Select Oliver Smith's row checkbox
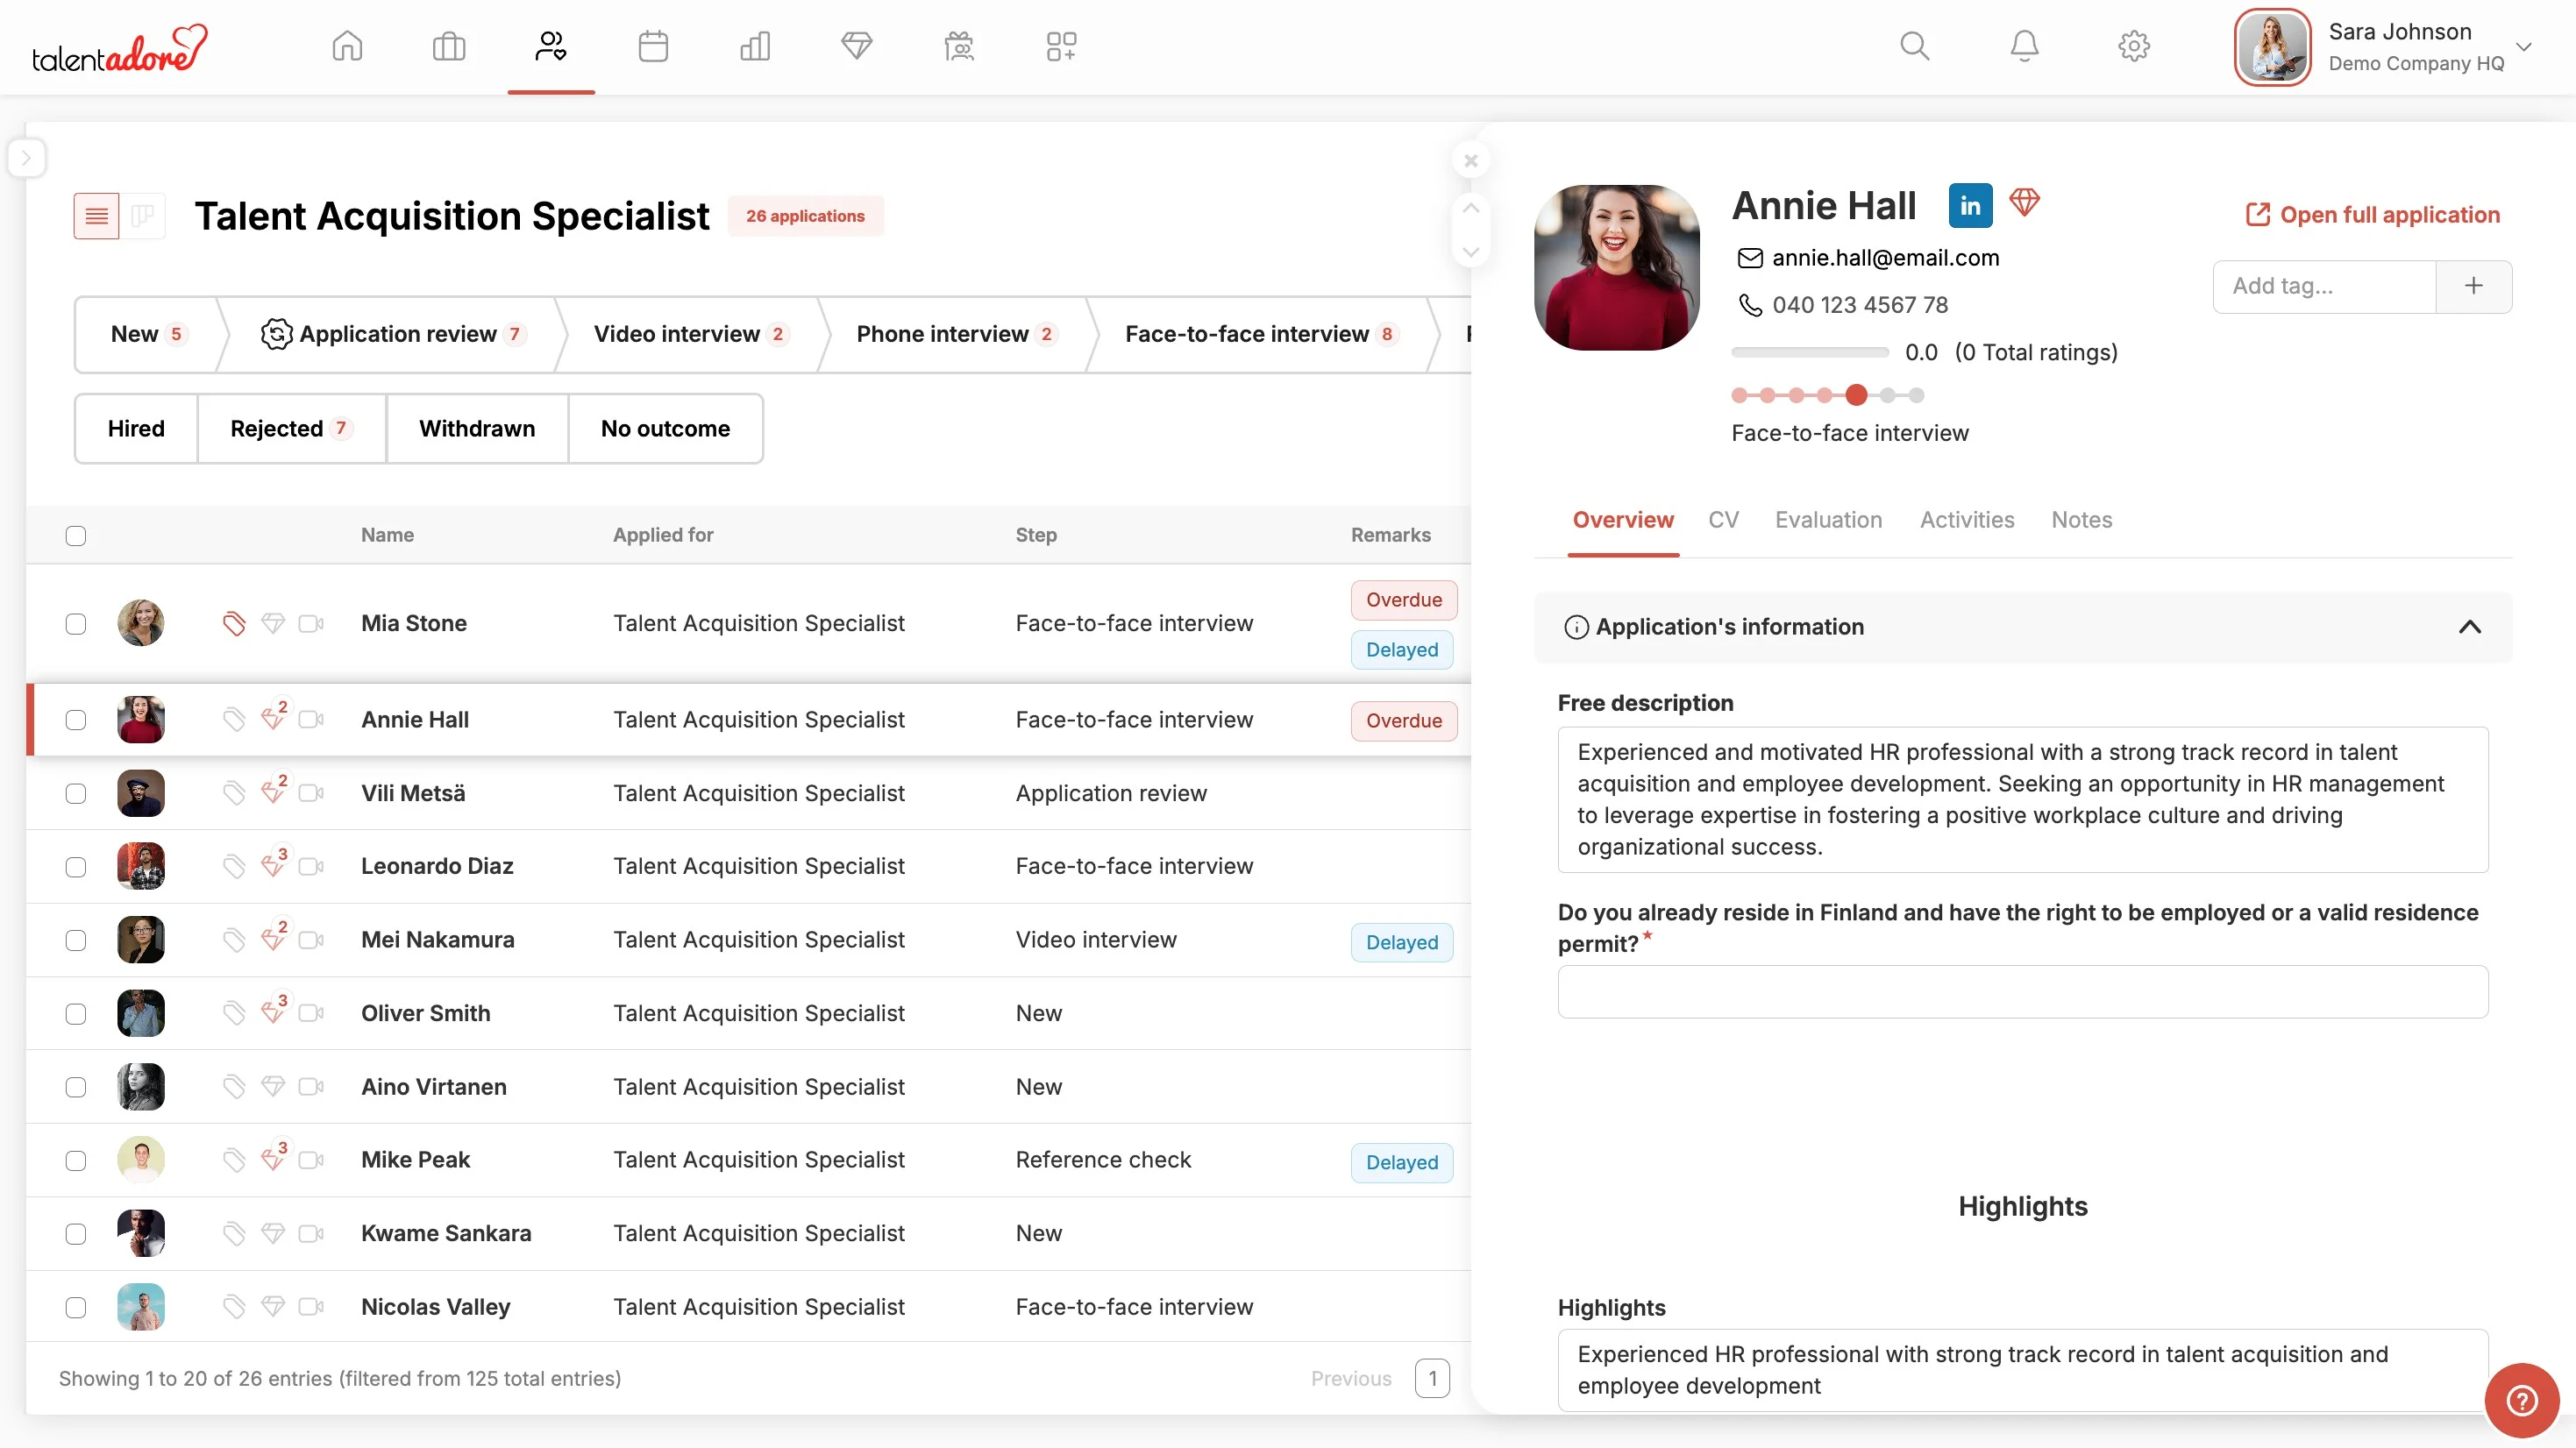 coord(76,1014)
